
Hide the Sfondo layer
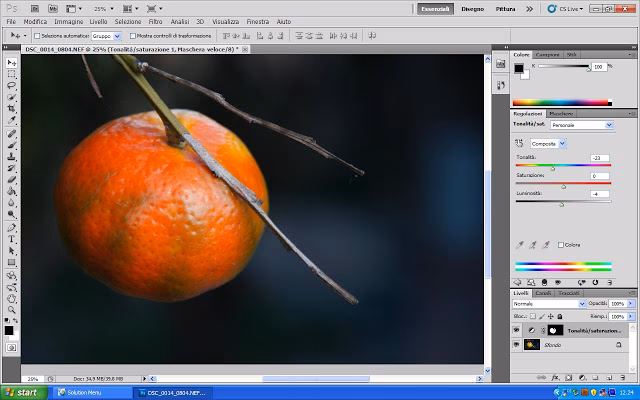[x=516, y=345]
